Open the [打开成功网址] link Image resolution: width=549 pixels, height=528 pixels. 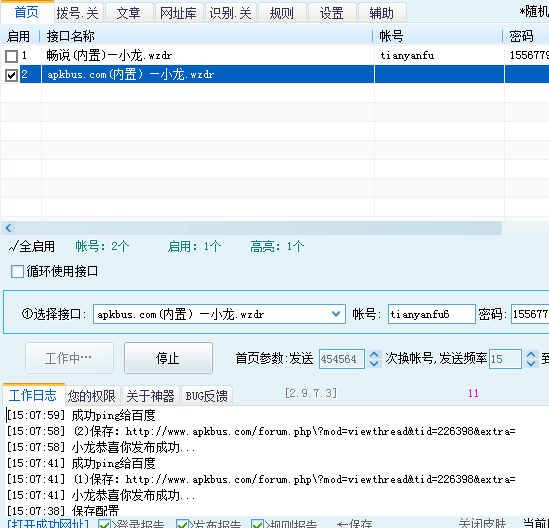coord(48,523)
